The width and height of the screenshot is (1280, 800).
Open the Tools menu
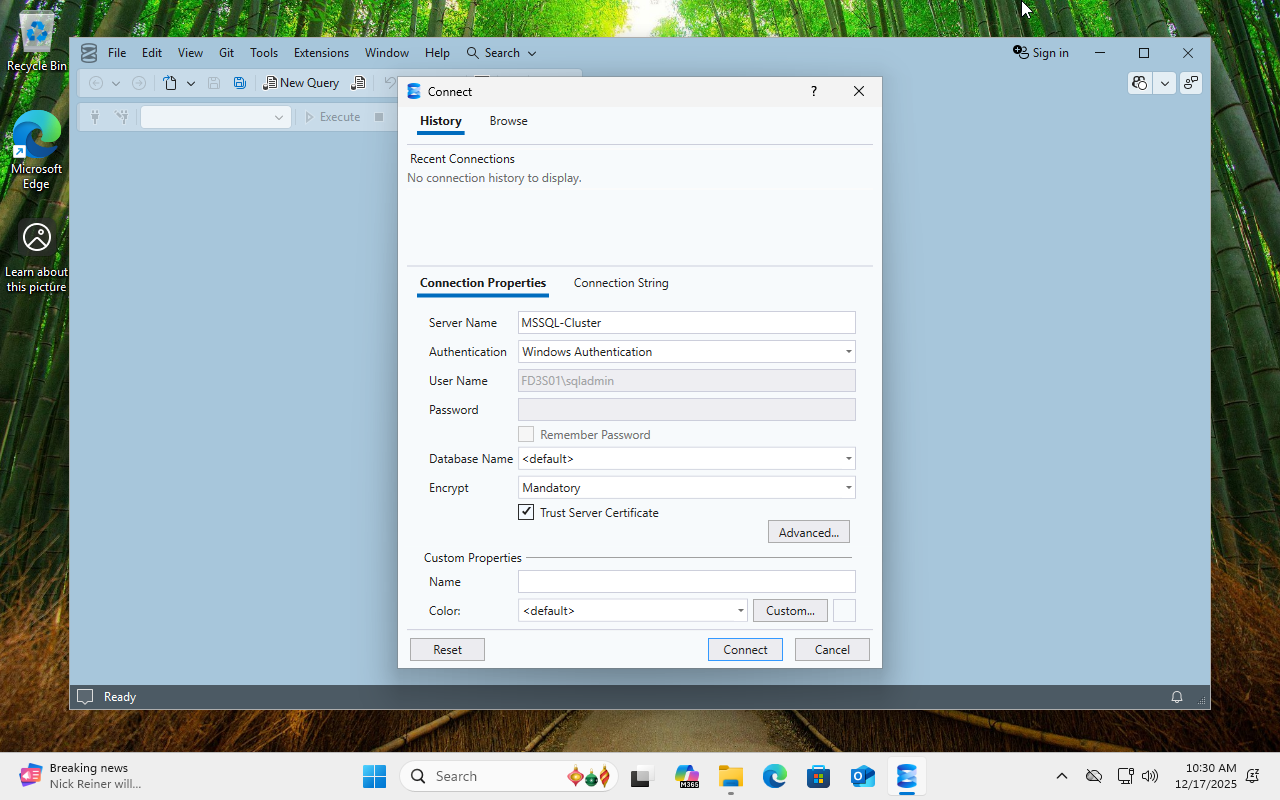click(264, 53)
